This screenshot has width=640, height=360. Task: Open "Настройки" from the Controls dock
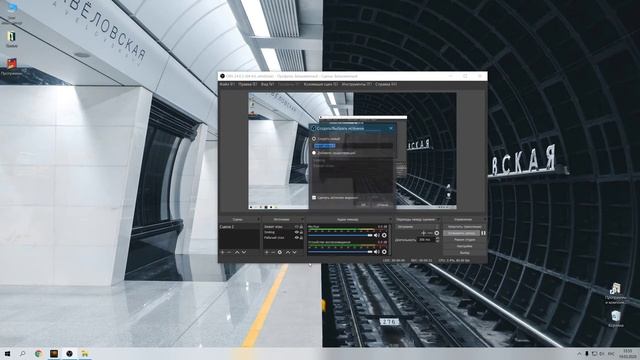coord(464,246)
